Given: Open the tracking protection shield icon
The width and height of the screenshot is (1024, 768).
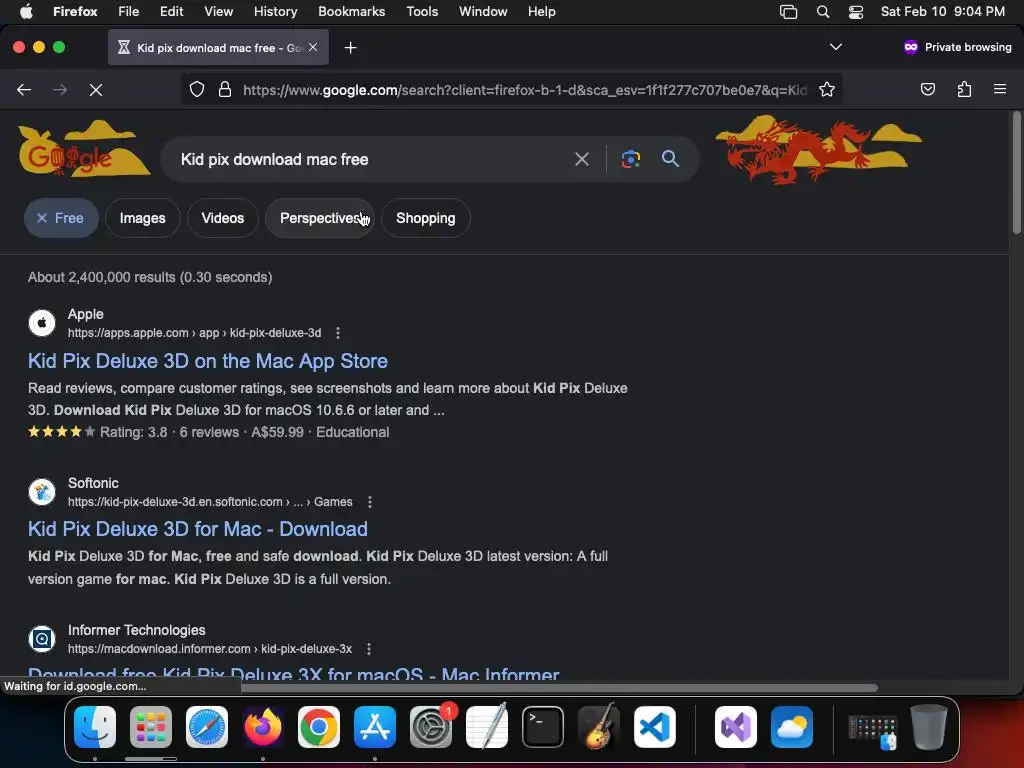Looking at the screenshot, I should [197, 89].
